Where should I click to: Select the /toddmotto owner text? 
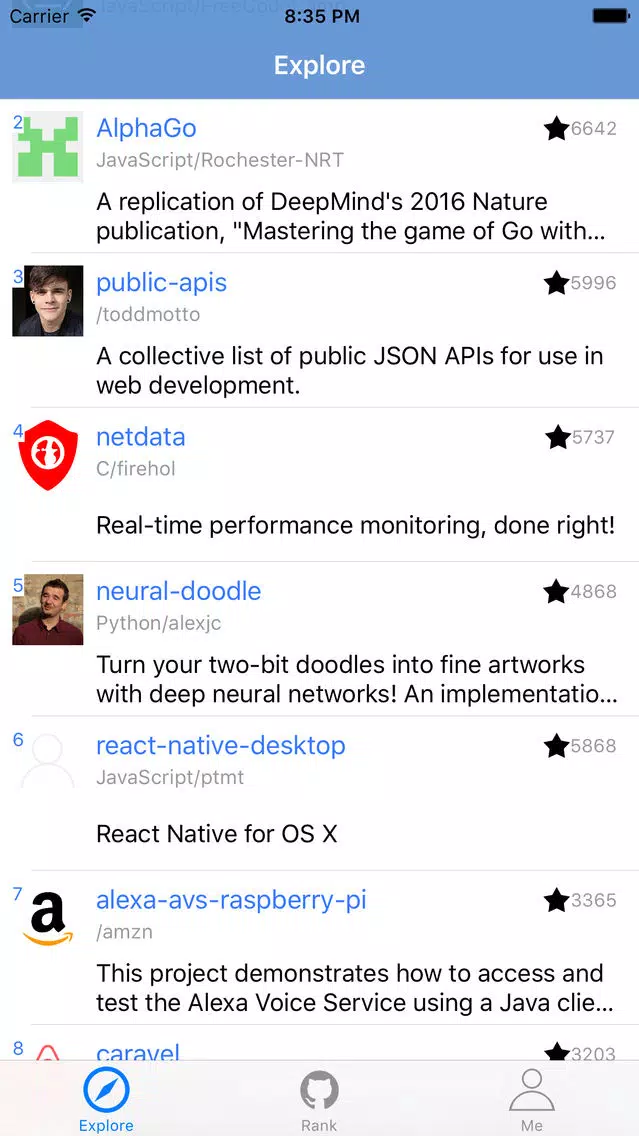pos(148,314)
